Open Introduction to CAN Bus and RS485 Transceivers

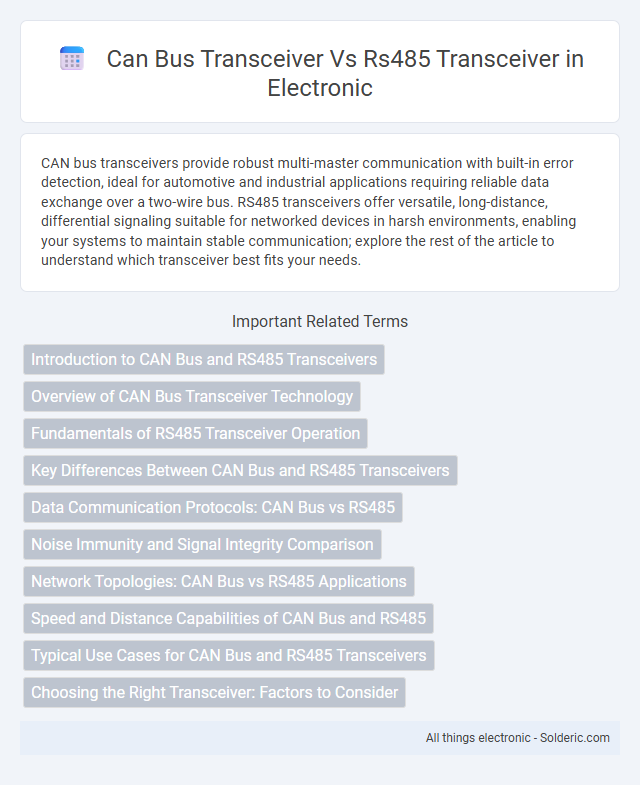click(204, 359)
